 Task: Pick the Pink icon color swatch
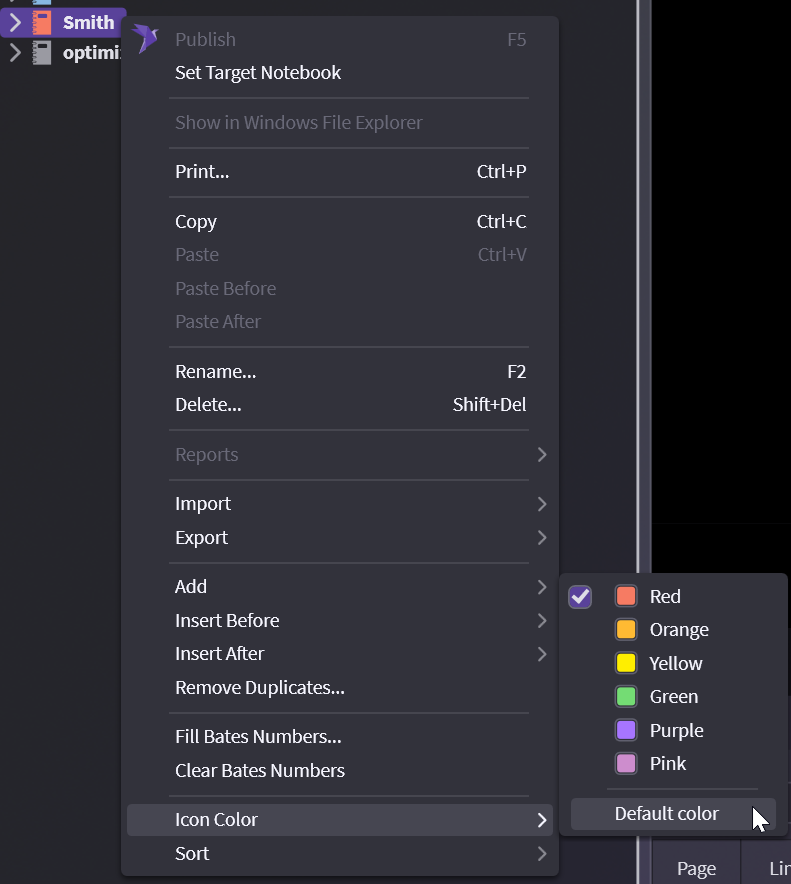626,764
